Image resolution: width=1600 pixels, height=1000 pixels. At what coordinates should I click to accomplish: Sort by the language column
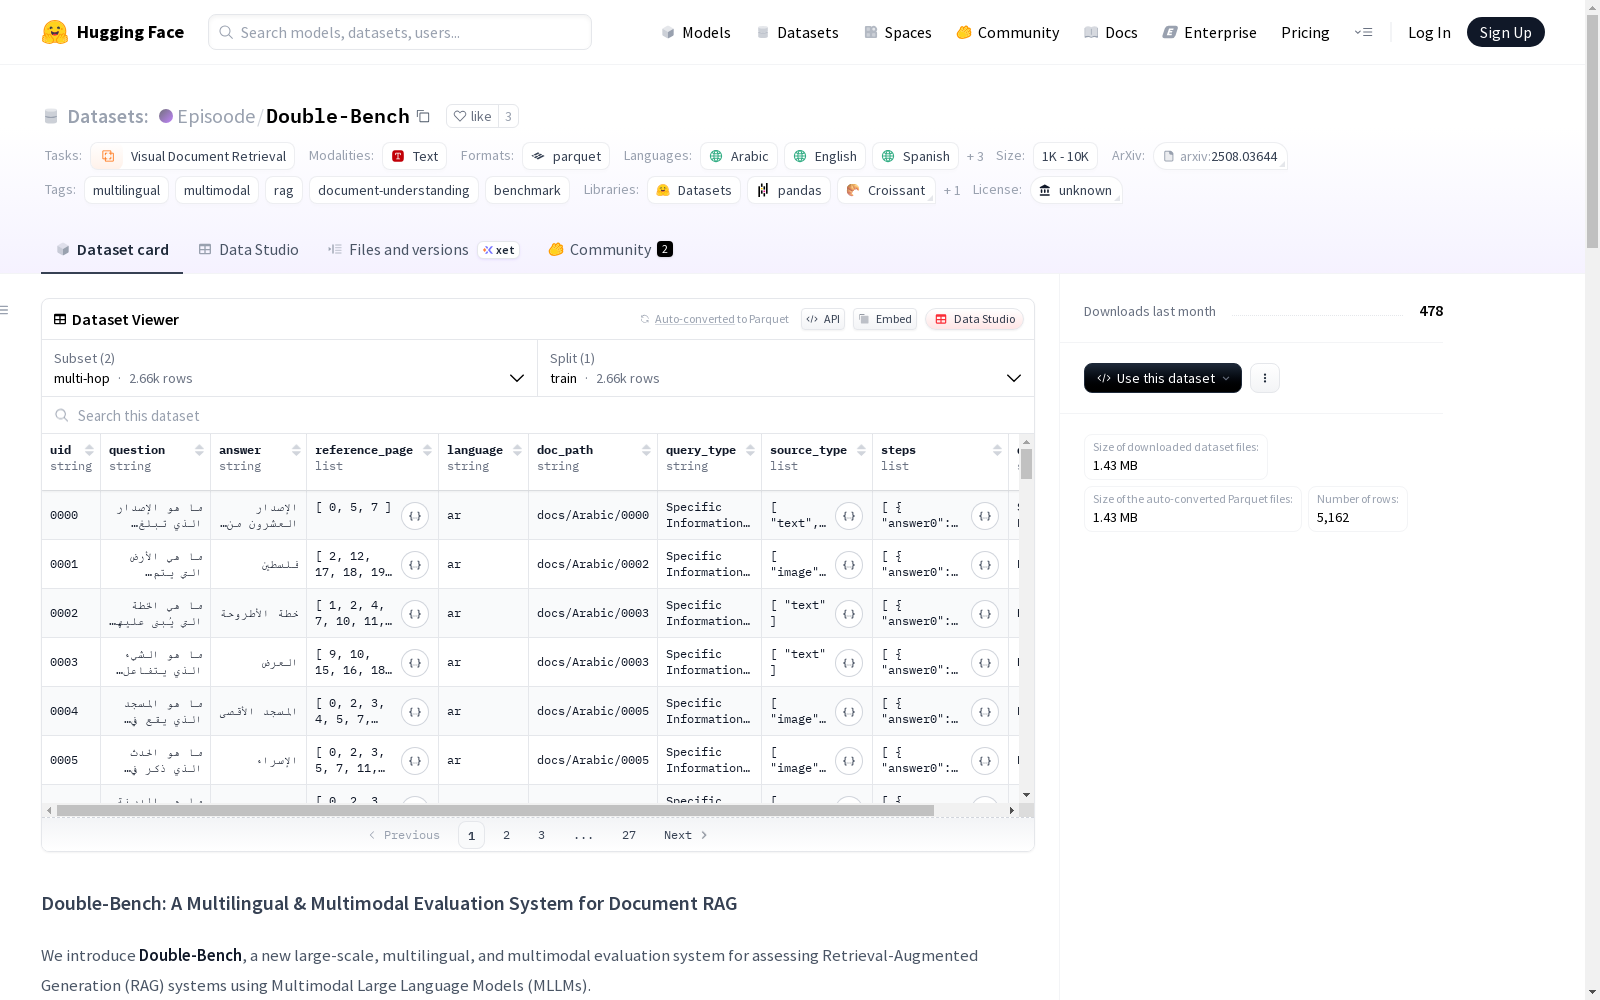517,450
